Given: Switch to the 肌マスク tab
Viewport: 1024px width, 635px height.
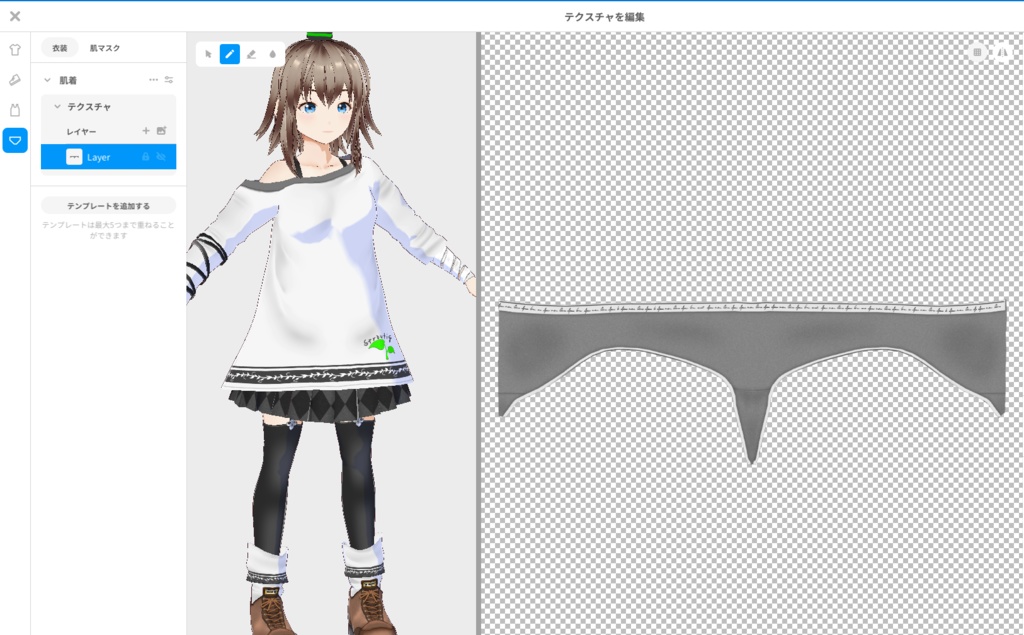Looking at the screenshot, I should (104, 48).
